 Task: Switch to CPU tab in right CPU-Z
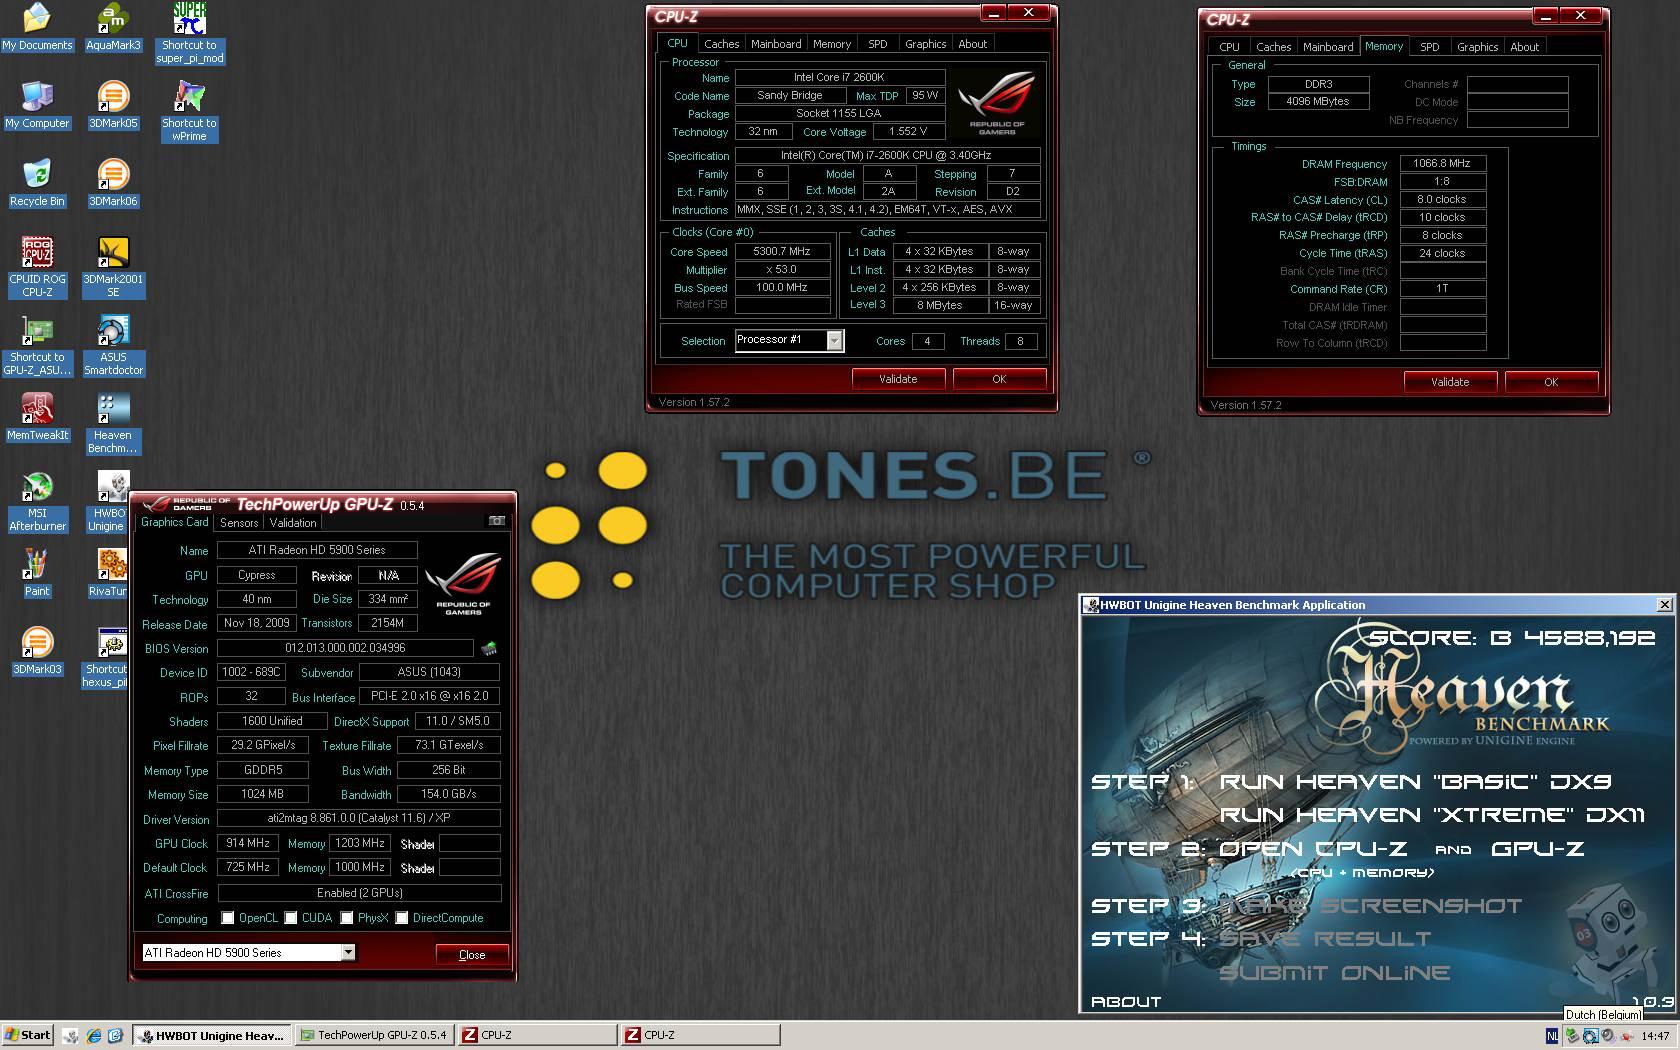pyautogui.click(x=1229, y=47)
